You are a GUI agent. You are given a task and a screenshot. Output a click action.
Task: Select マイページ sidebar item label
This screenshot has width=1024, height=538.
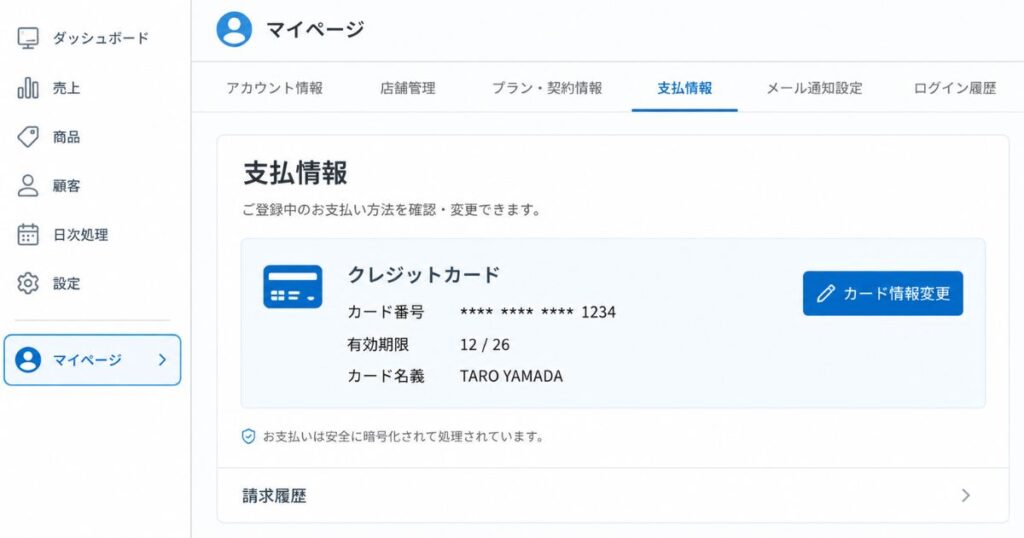point(87,360)
